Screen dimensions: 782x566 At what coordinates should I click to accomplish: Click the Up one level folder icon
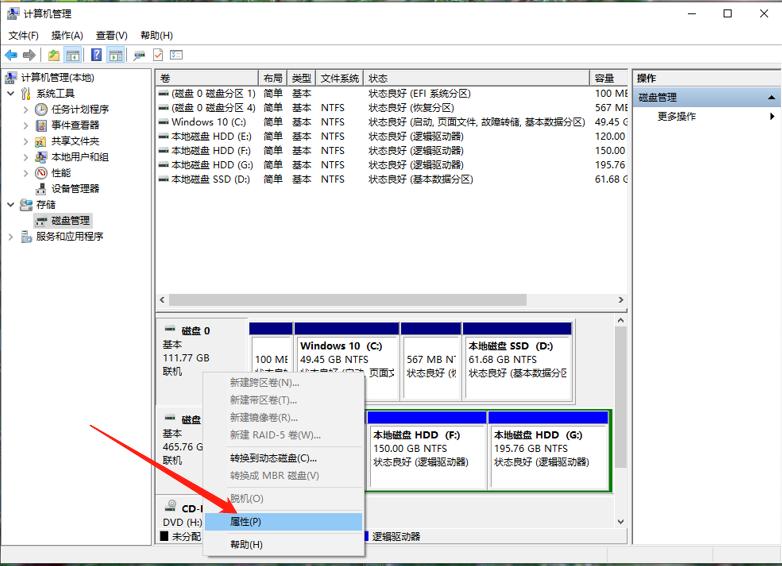click(53, 55)
